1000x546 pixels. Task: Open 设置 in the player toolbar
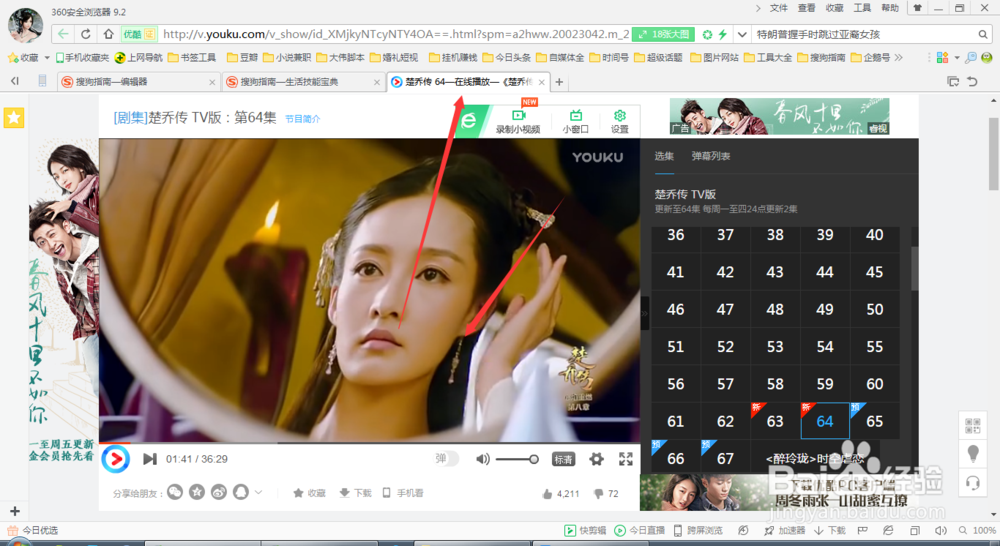[619, 121]
